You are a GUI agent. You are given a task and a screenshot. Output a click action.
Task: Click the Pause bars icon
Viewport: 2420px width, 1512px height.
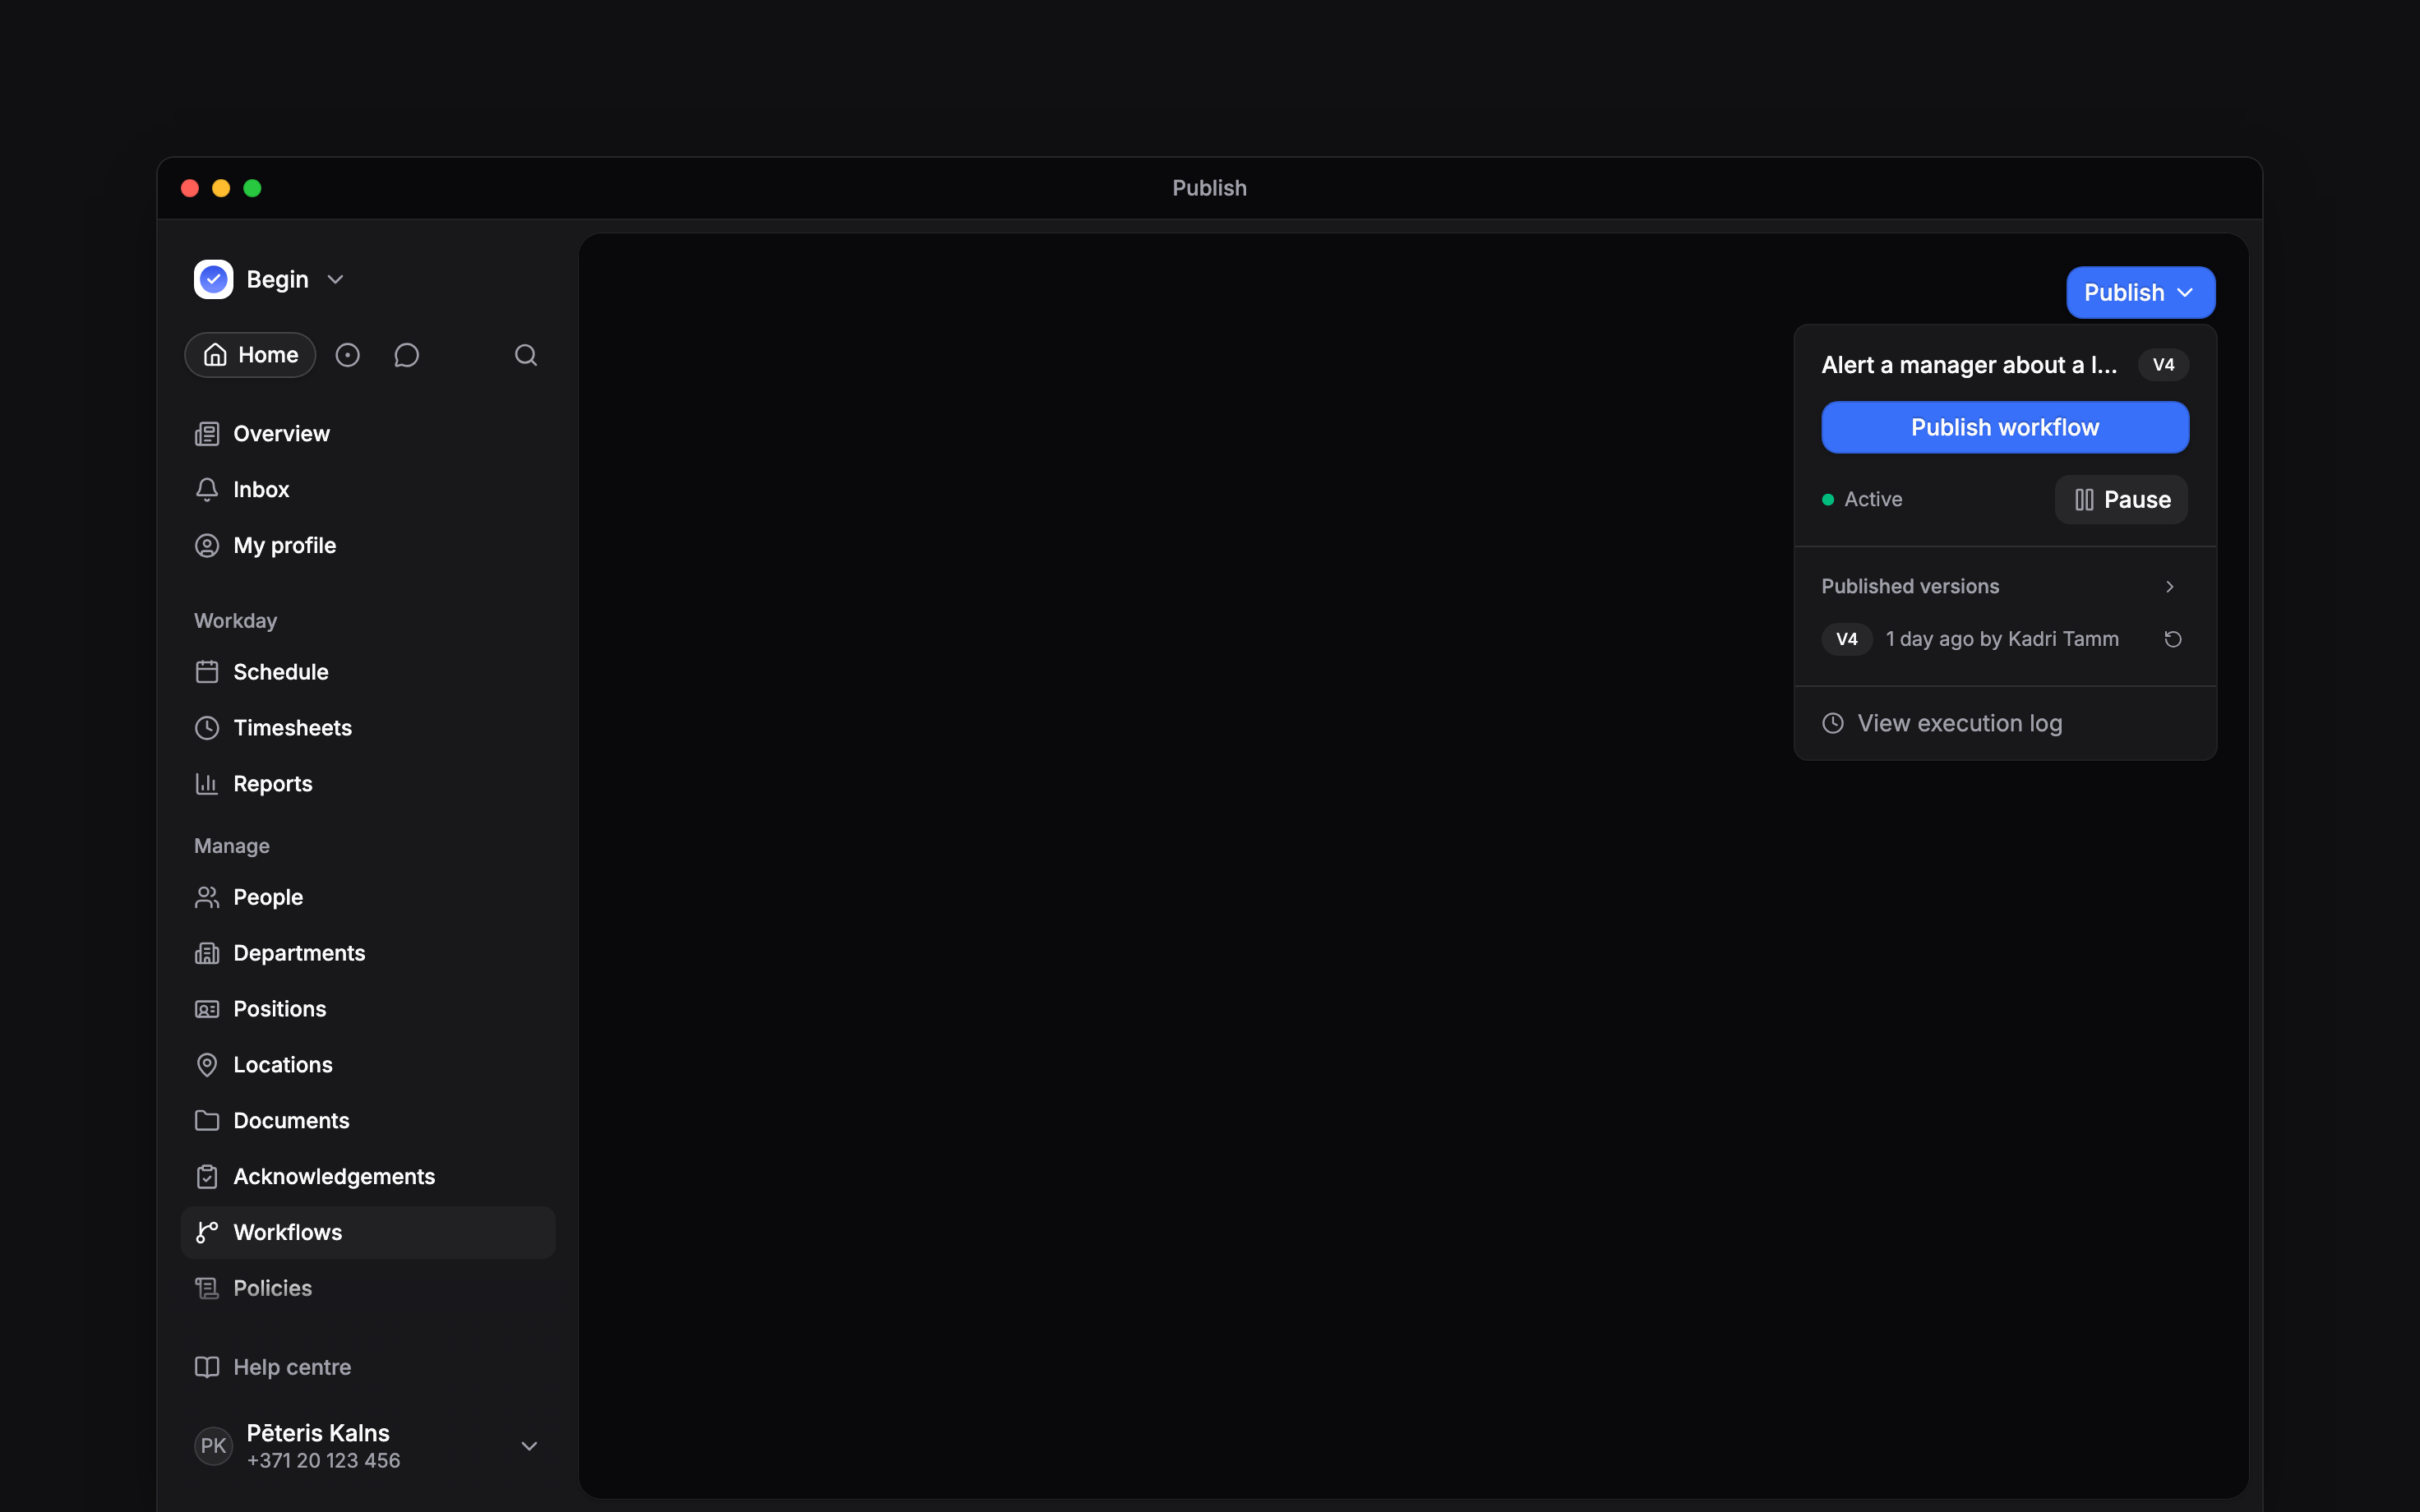click(x=2084, y=500)
